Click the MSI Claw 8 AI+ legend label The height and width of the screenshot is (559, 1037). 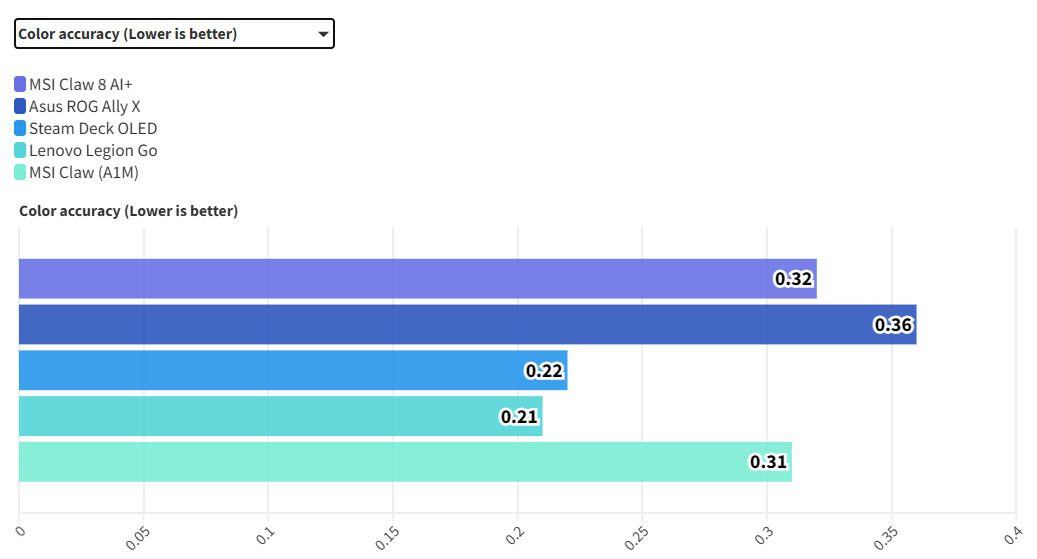(x=80, y=84)
